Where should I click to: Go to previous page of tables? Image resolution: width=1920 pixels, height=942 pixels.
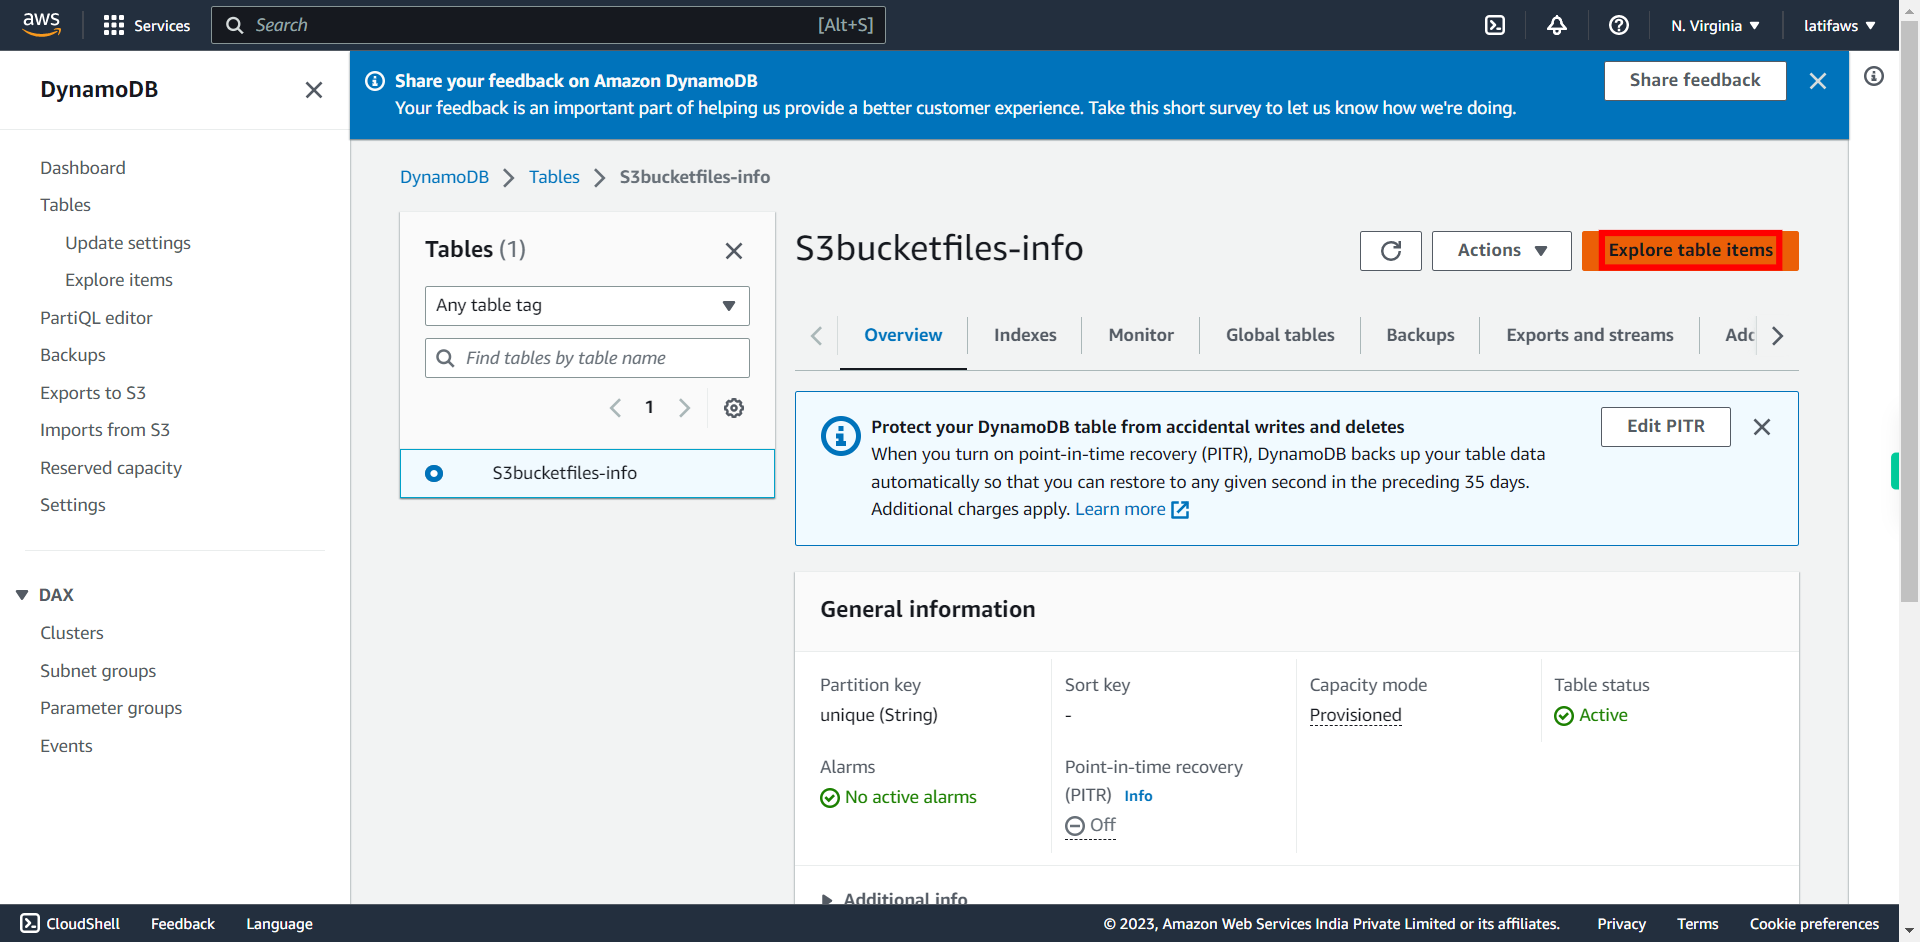(x=615, y=408)
